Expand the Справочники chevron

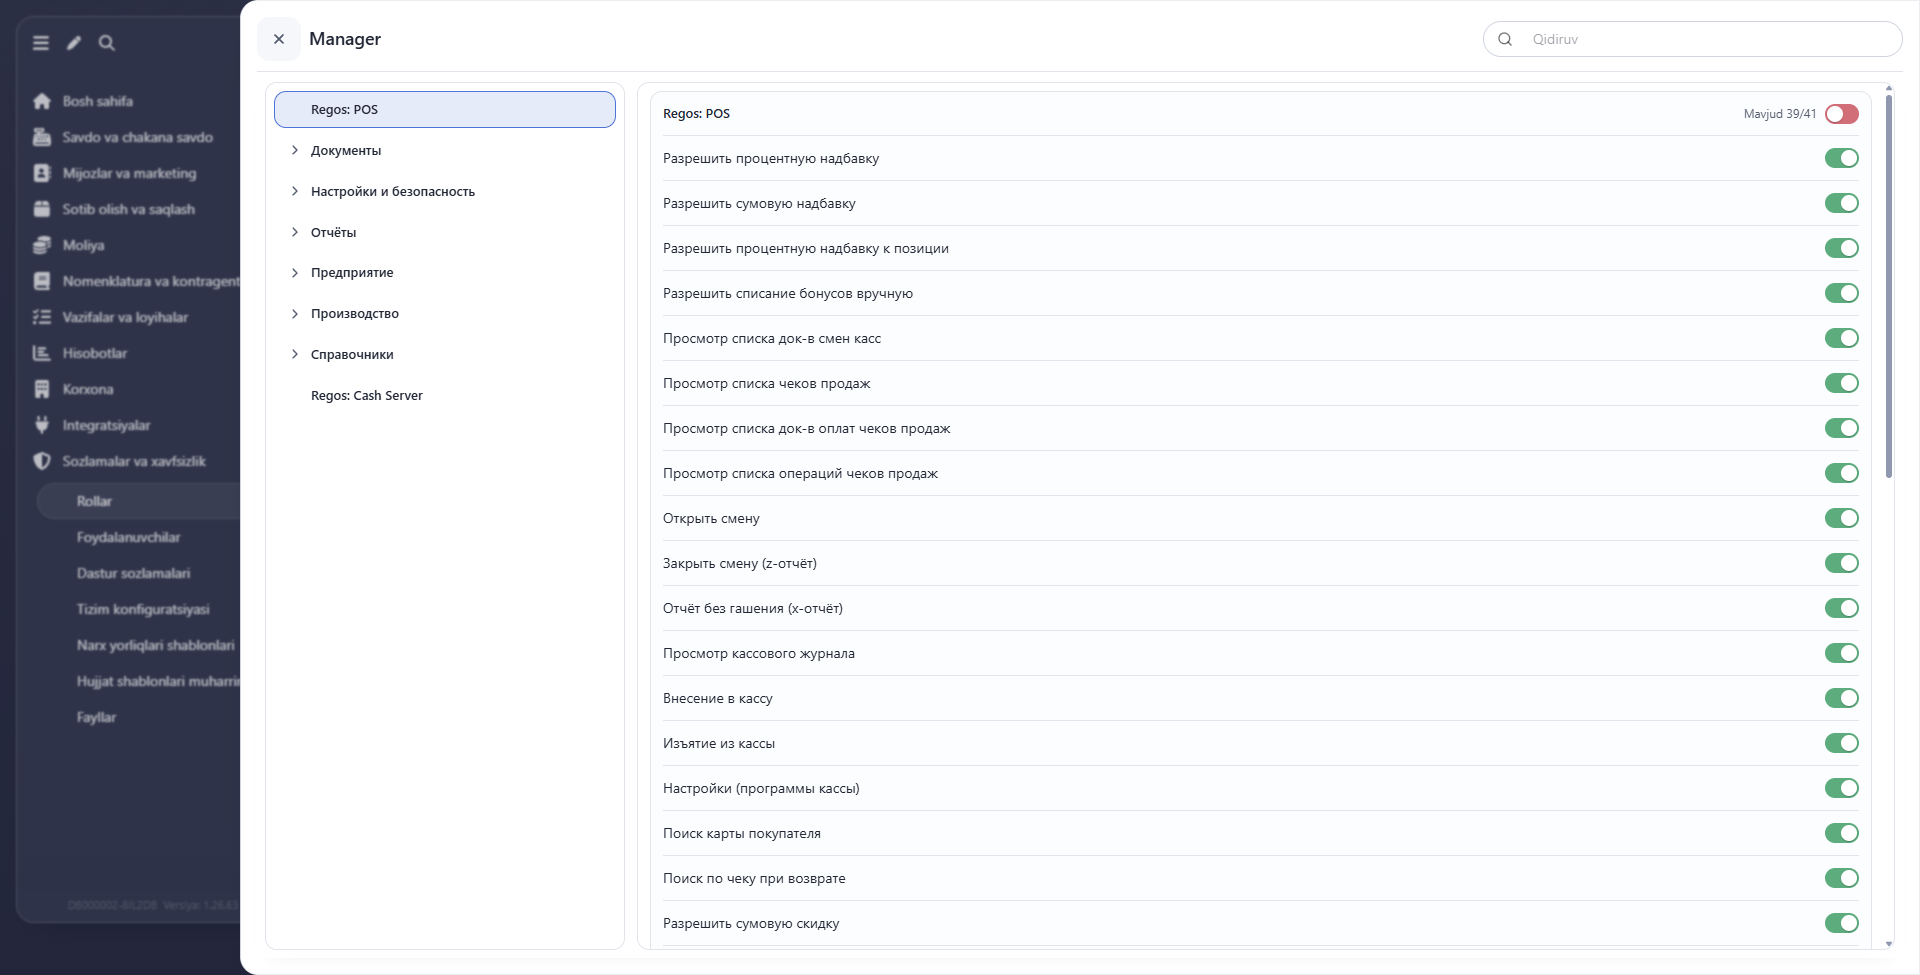click(295, 354)
